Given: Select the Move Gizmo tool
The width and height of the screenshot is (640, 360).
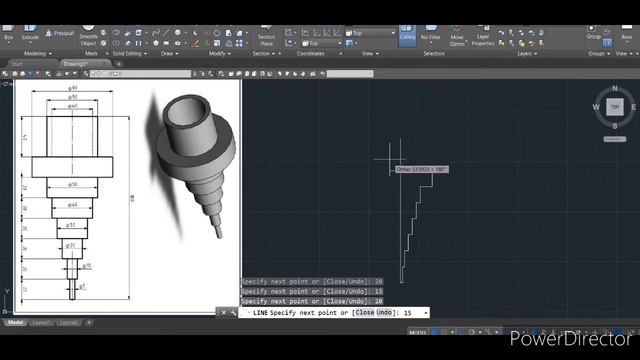Looking at the screenshot, I should pos(457,36).
